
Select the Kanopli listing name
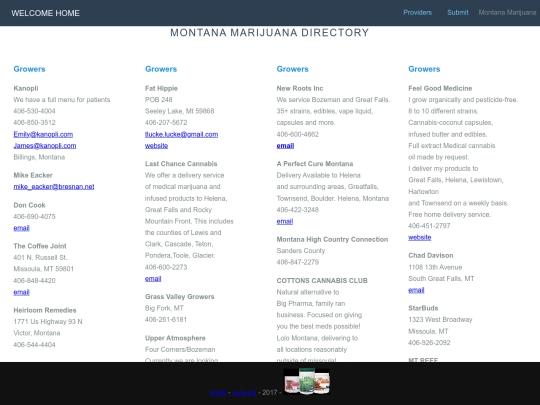[x=26, y=89]
